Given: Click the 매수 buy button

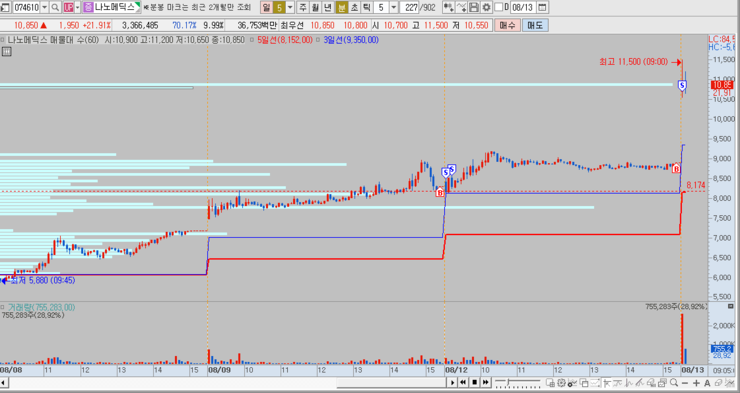Looking at the screenshot, I should [x=508, y=25].
